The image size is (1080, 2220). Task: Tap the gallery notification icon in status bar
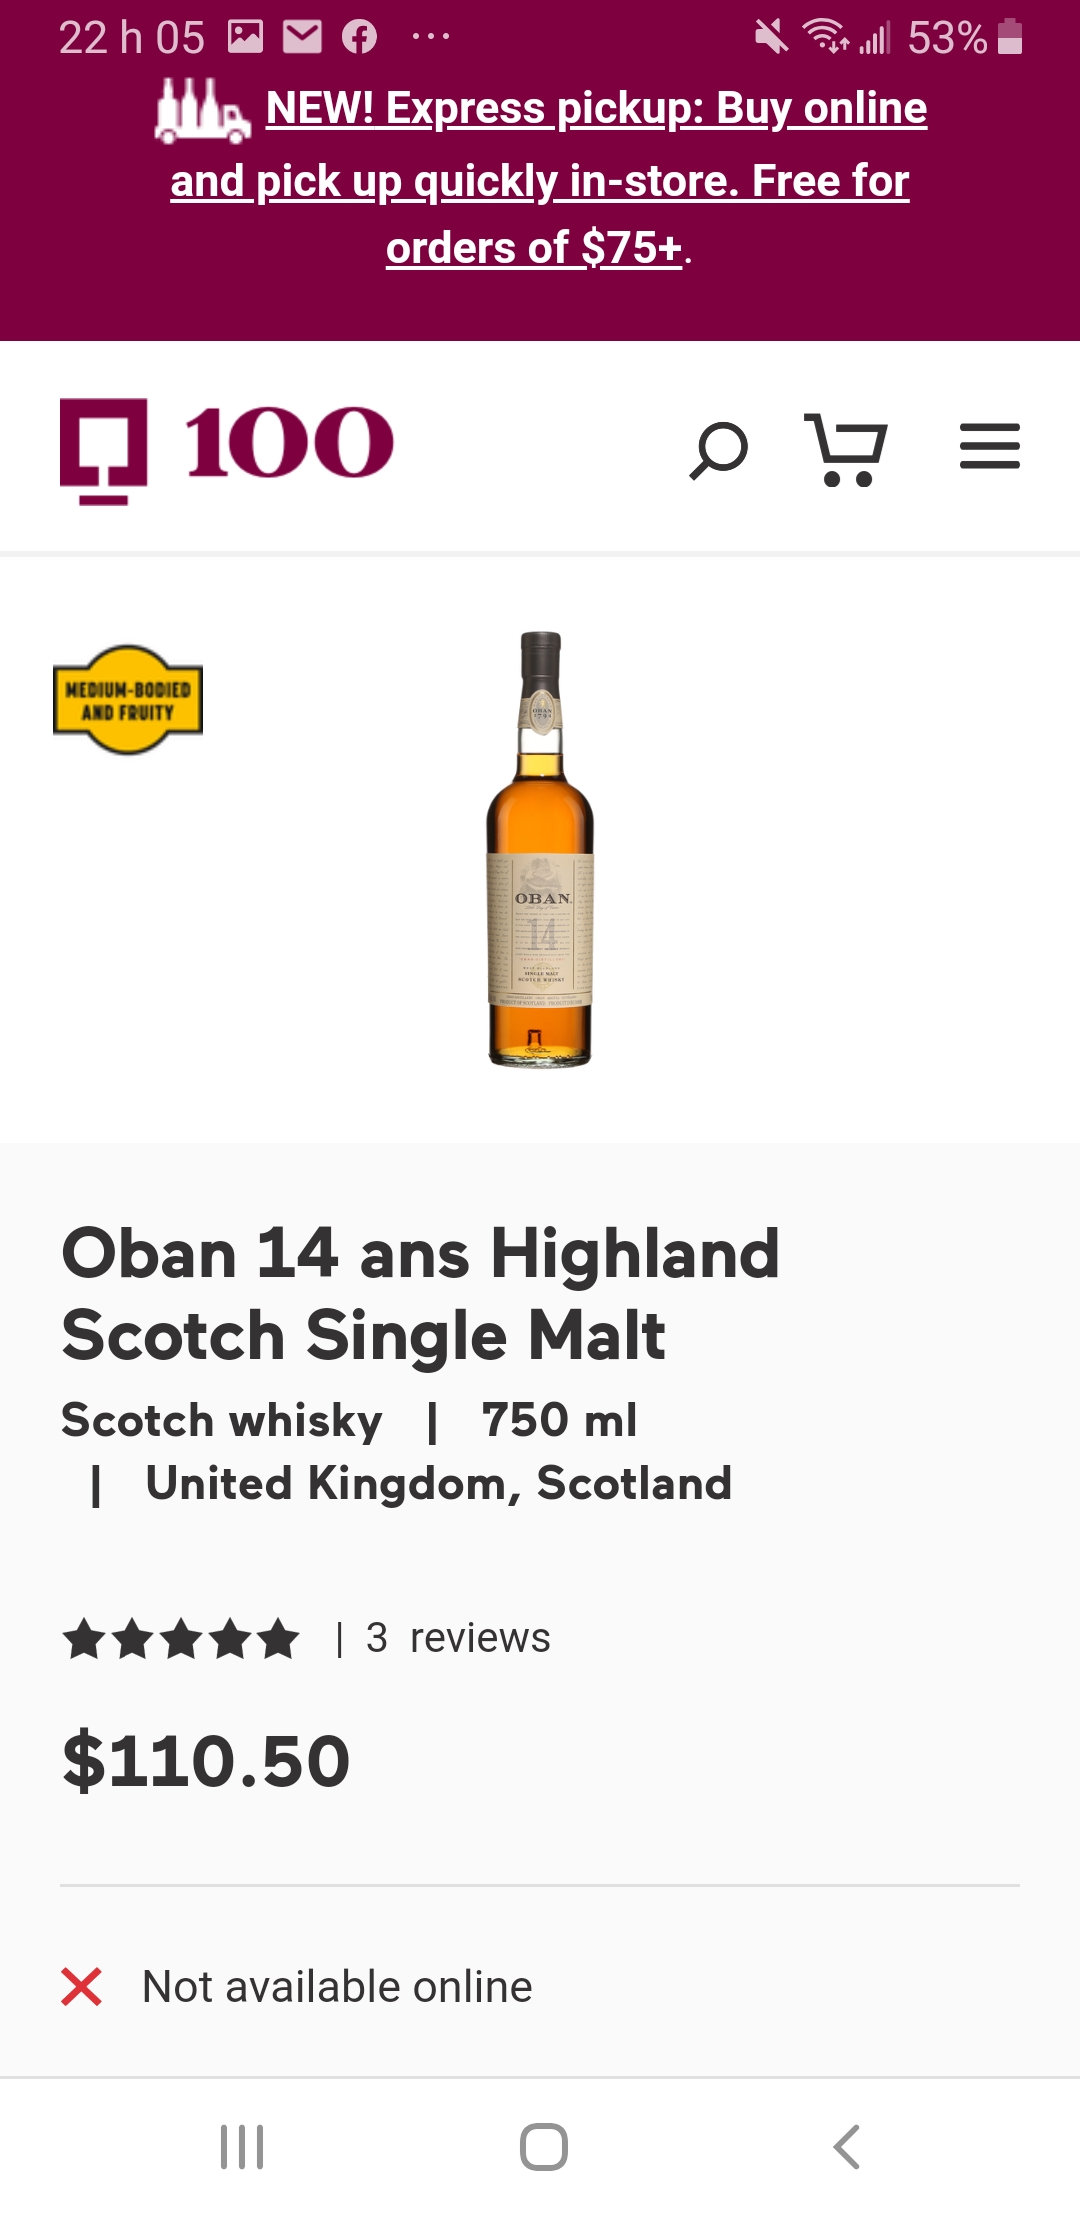pyautogui.click(x=245, y=37)
